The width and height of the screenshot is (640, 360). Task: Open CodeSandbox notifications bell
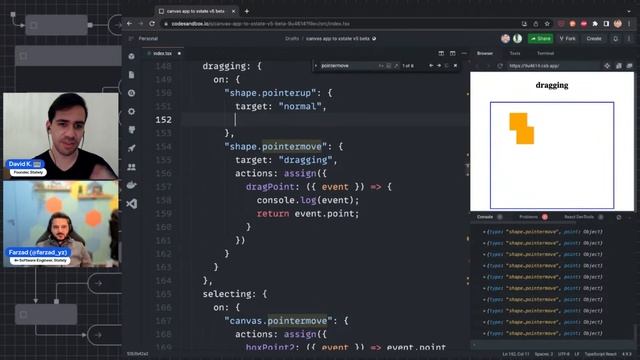616,39
